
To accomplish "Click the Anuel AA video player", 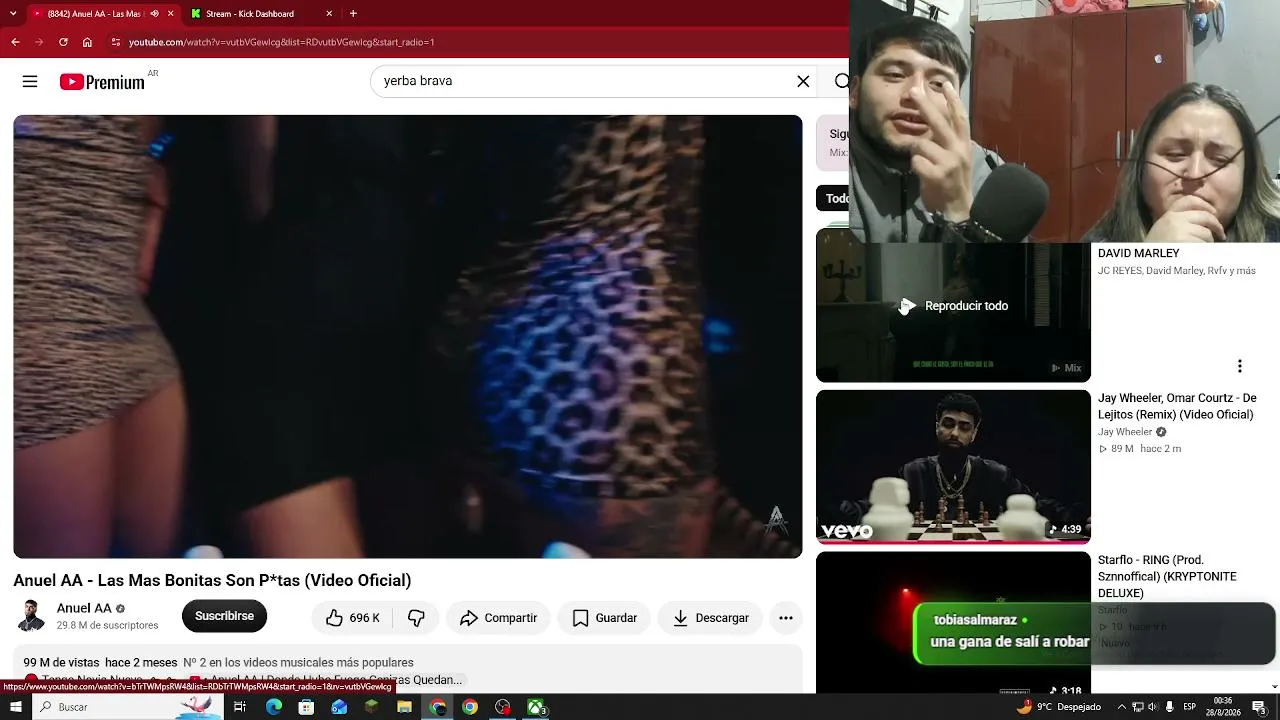I will point(408,336).
